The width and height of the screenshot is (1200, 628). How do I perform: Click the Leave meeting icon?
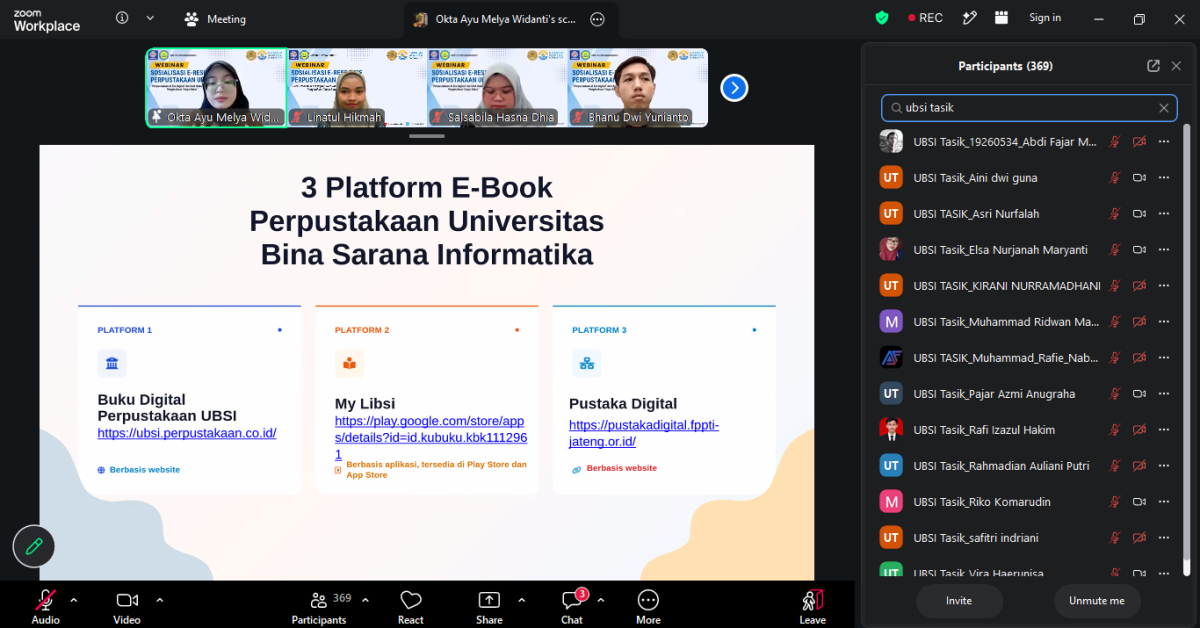pos(812,600)
